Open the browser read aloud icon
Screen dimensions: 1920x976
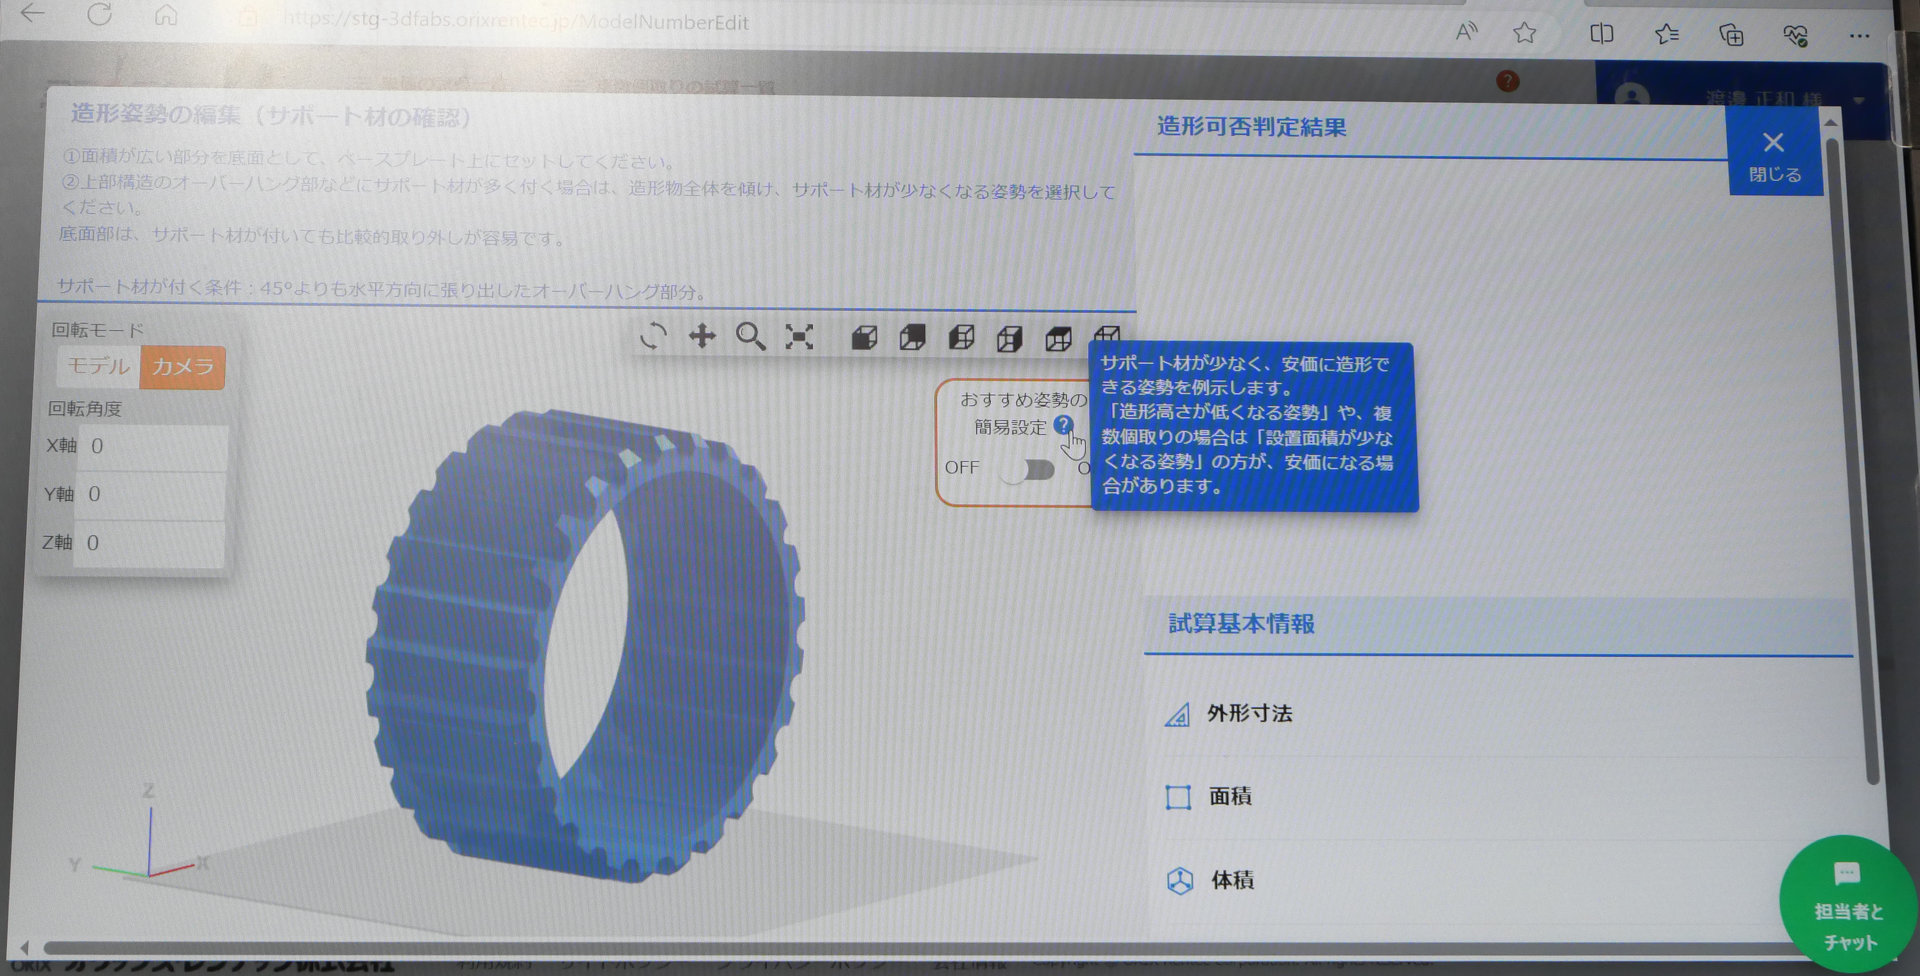click(x=1466, y=32)
